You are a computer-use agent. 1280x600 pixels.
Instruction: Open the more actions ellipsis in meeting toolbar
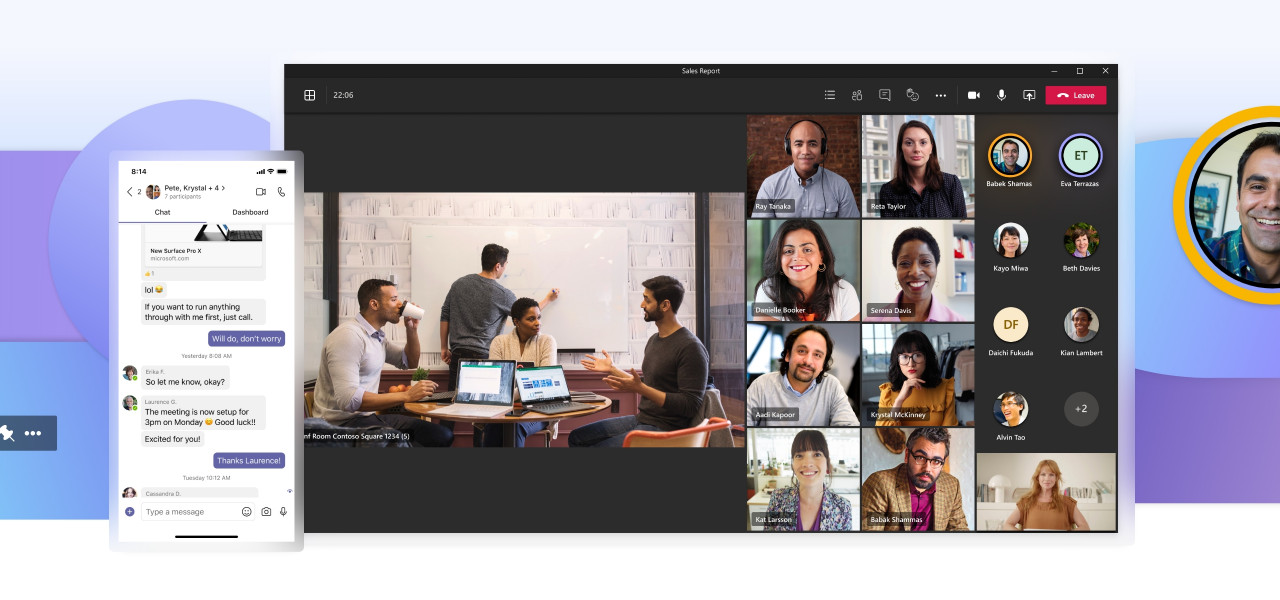coord(941,95)
